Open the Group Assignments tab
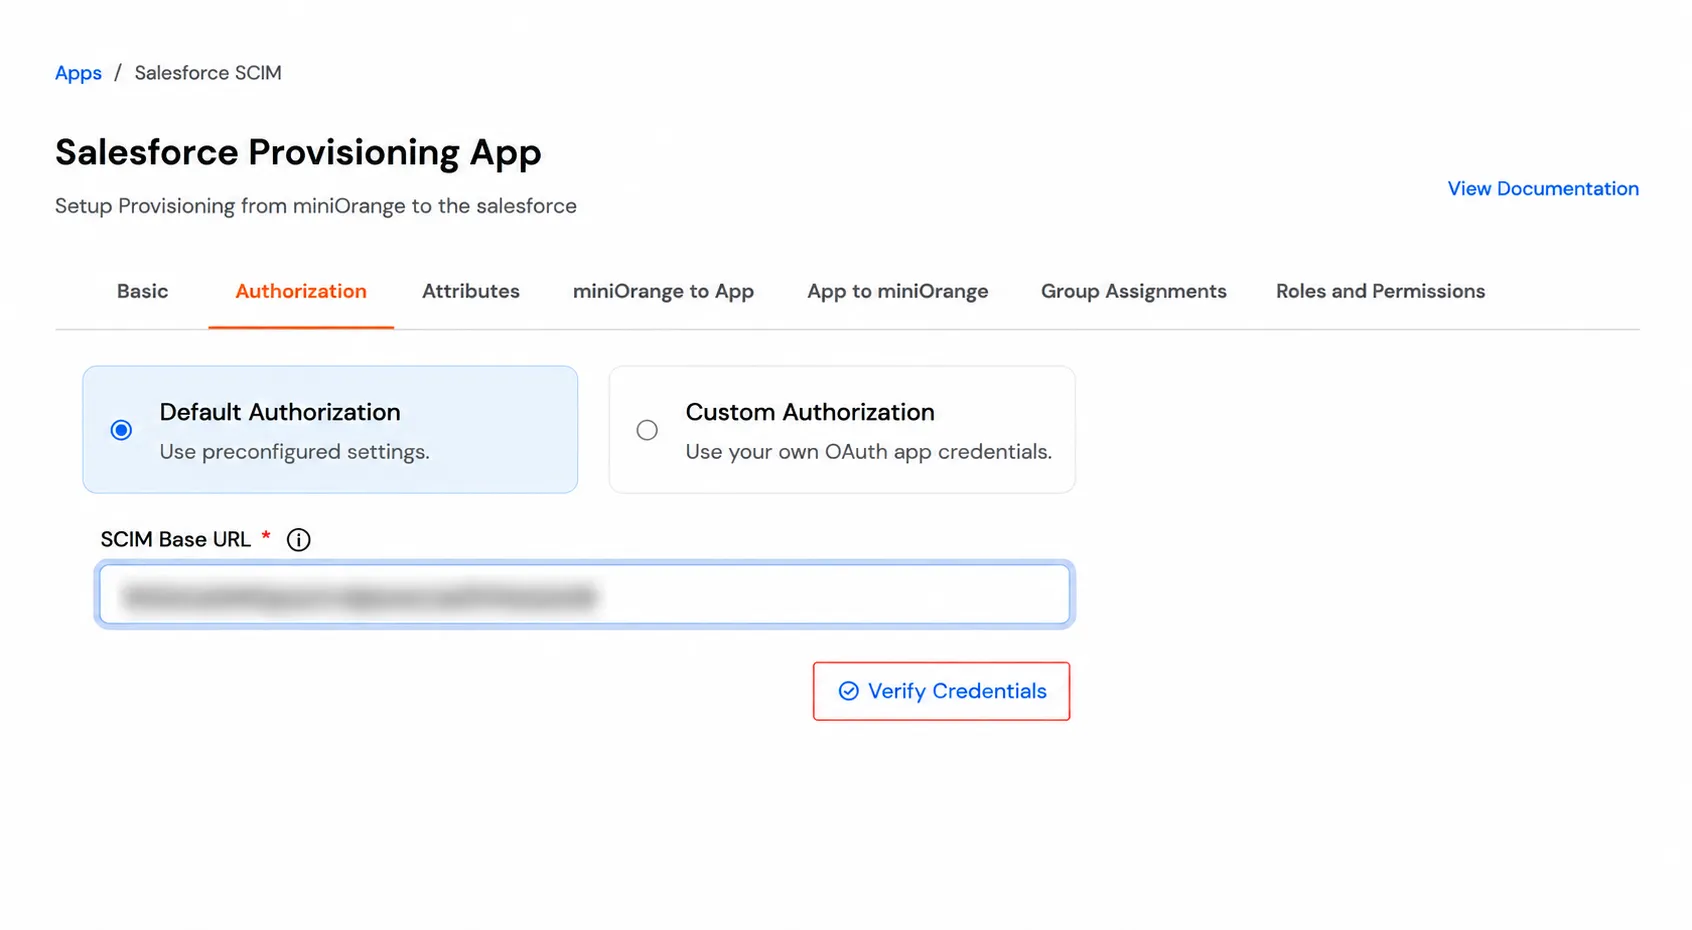The image size is (1692, 930). [1133, 291]
